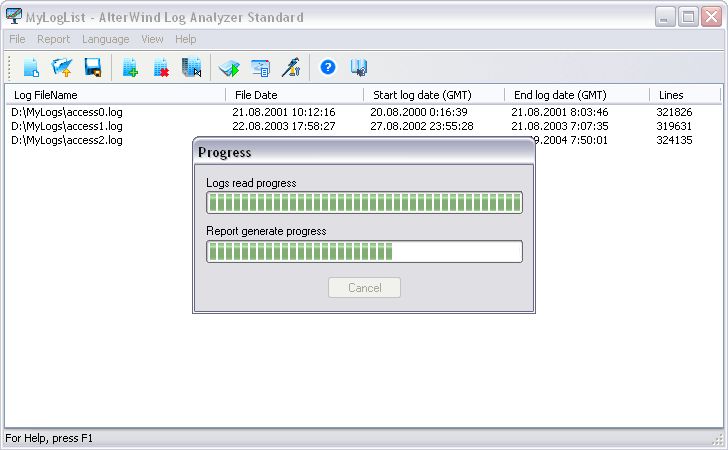This screenshot has width=728, height=450.
Task: Generate report with green arrow icon
Action: (229, 68)
